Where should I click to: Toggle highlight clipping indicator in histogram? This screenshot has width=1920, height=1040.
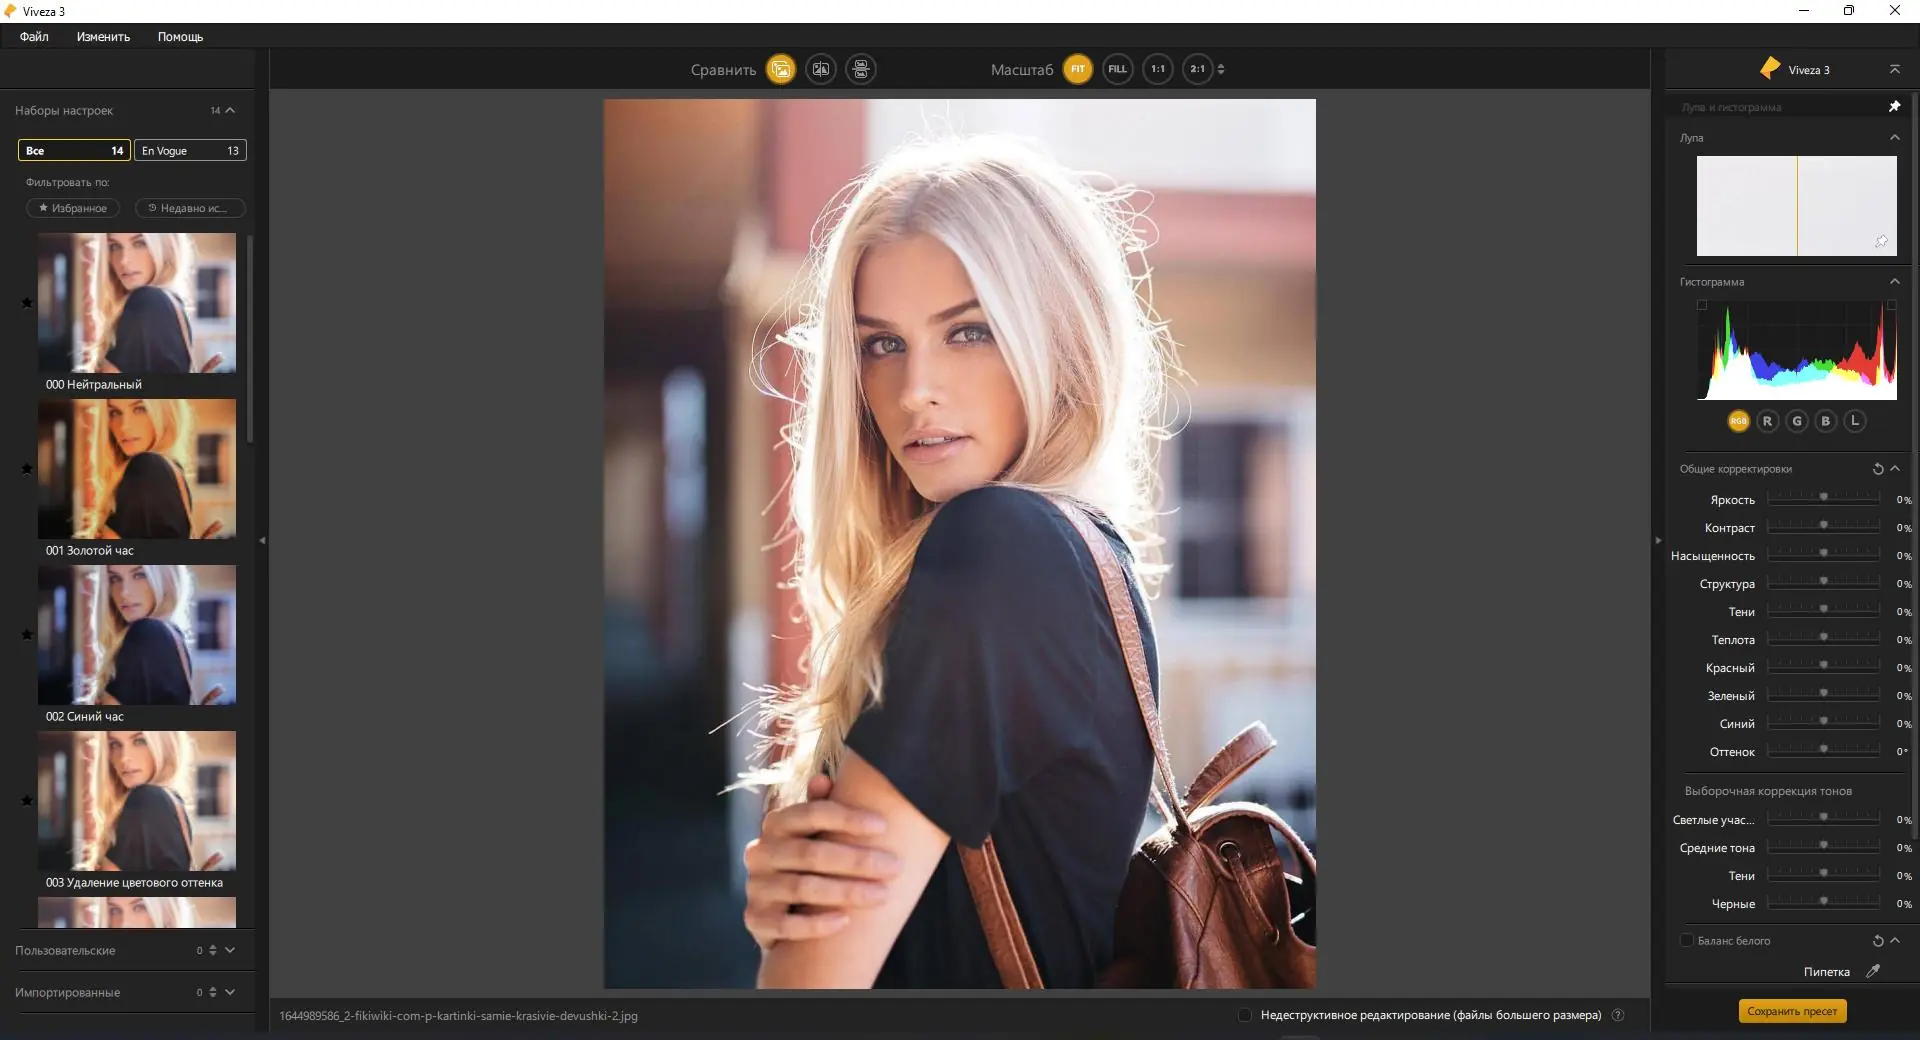[1891, 305]
